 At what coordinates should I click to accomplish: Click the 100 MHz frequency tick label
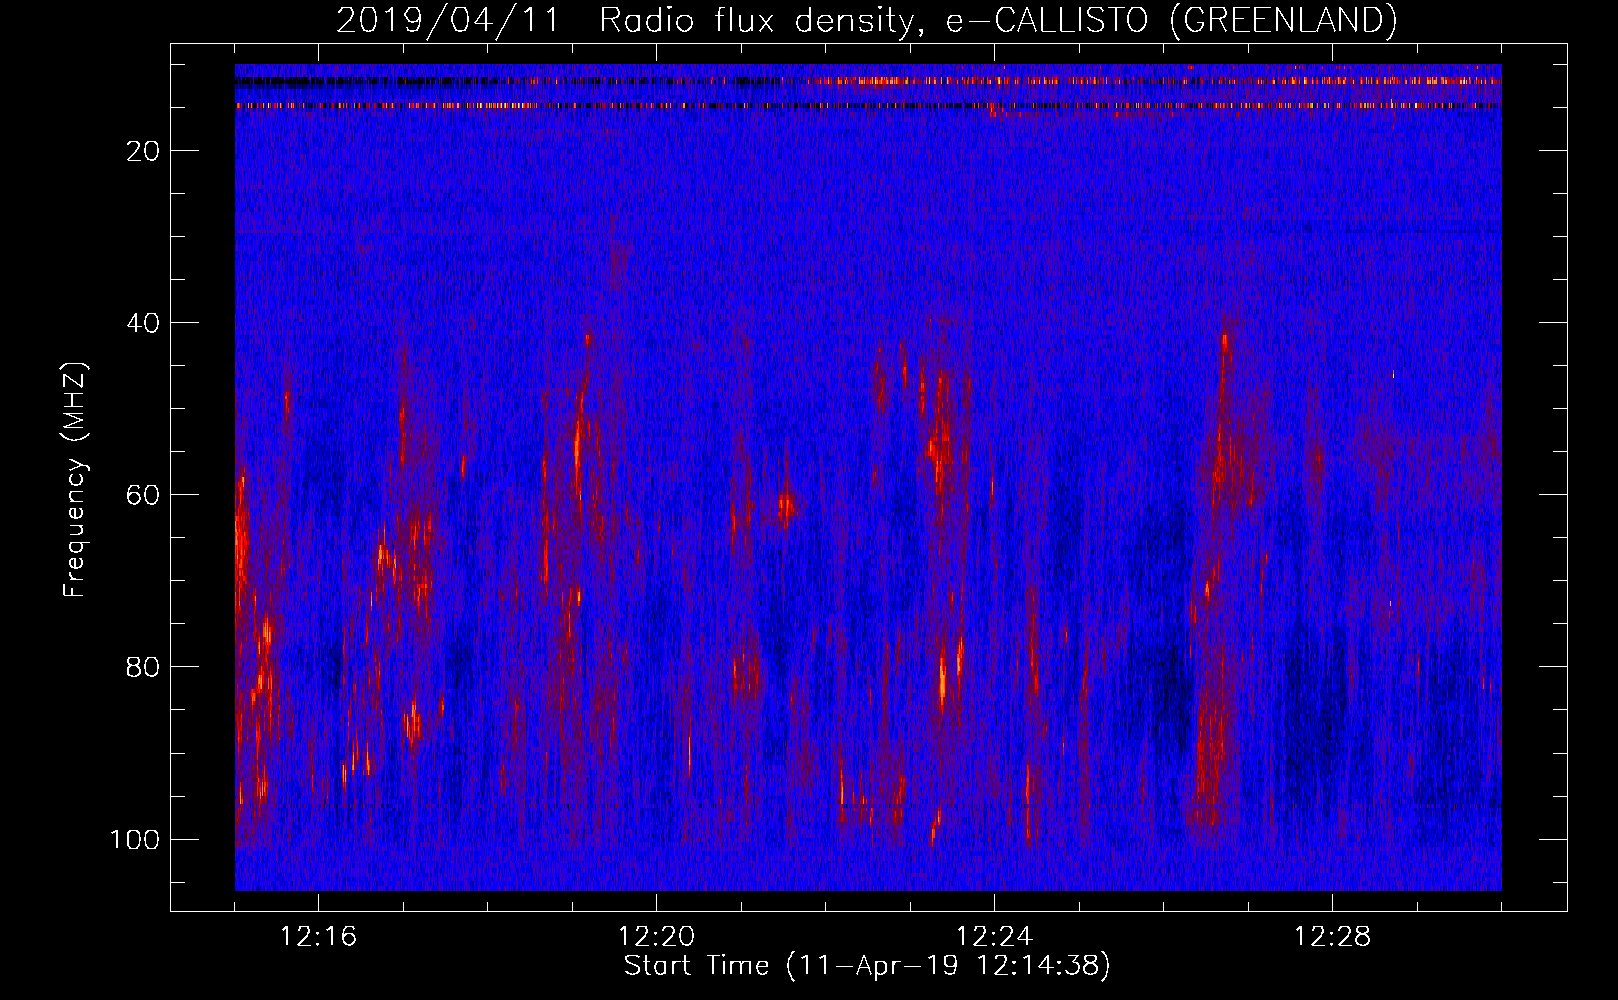point(135,839)
